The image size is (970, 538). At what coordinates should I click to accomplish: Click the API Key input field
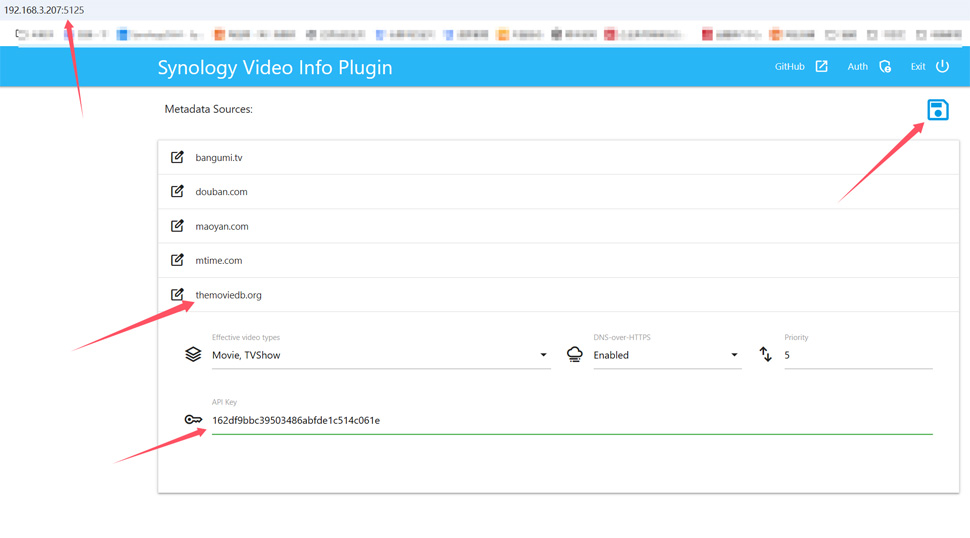(570, 421)
